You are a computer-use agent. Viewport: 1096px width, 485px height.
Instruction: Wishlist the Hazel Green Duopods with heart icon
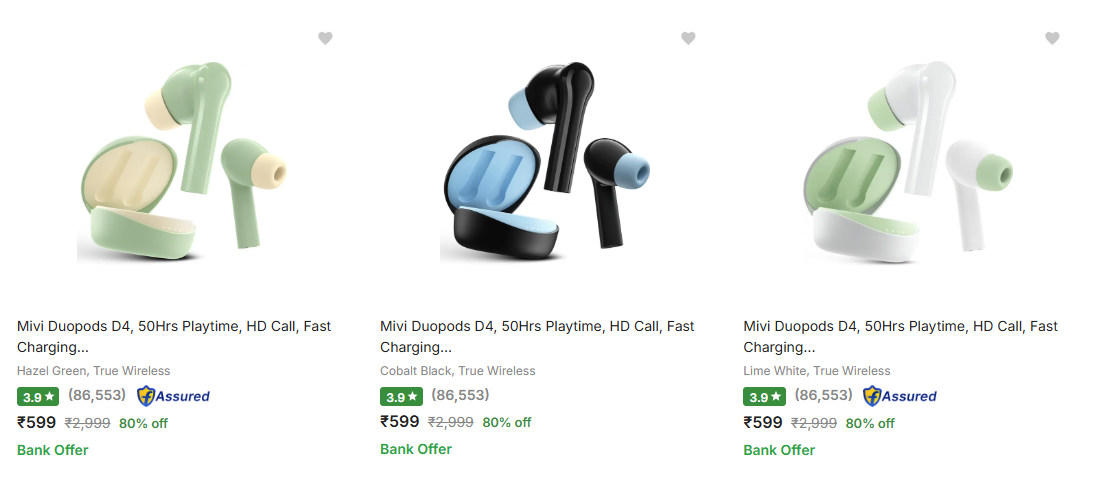[325, 38]
